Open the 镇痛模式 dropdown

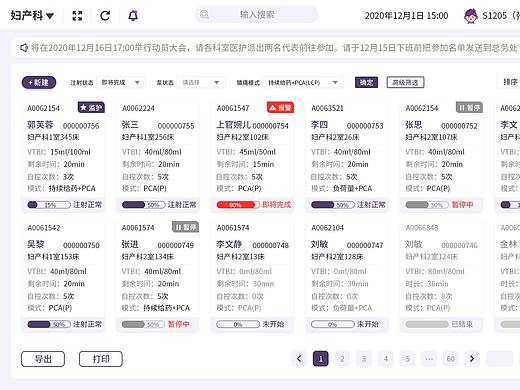303,82
